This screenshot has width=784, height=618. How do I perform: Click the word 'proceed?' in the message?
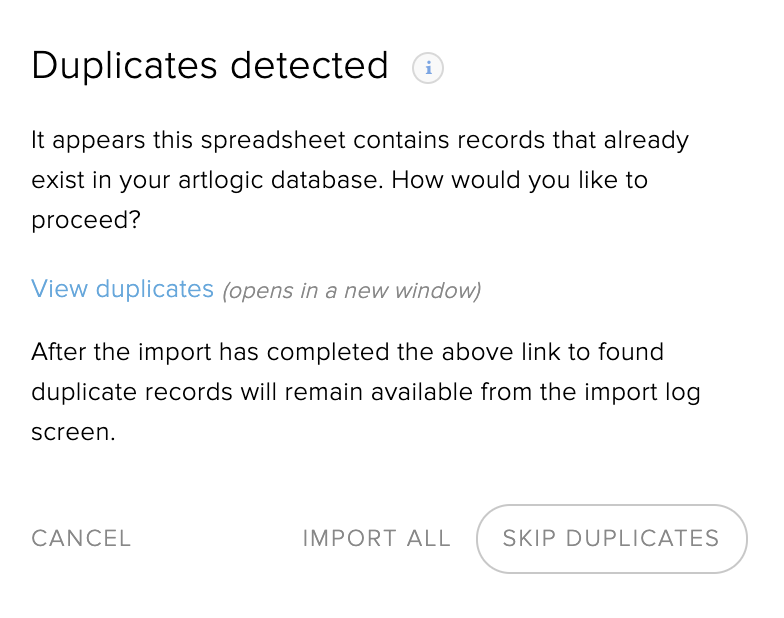[85, 220]
